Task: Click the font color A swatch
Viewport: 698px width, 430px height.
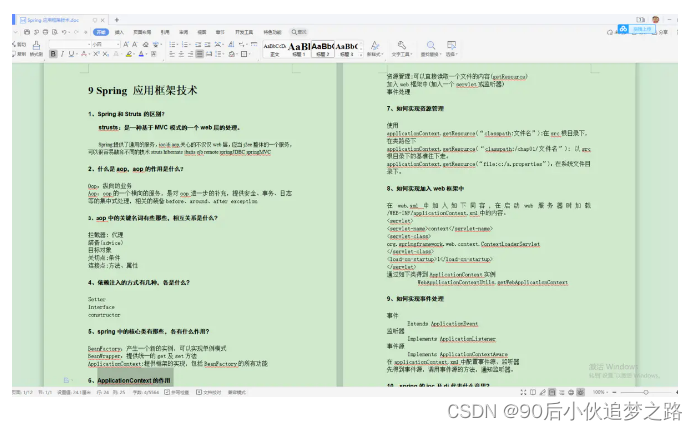Action: (x=141, y=54)
